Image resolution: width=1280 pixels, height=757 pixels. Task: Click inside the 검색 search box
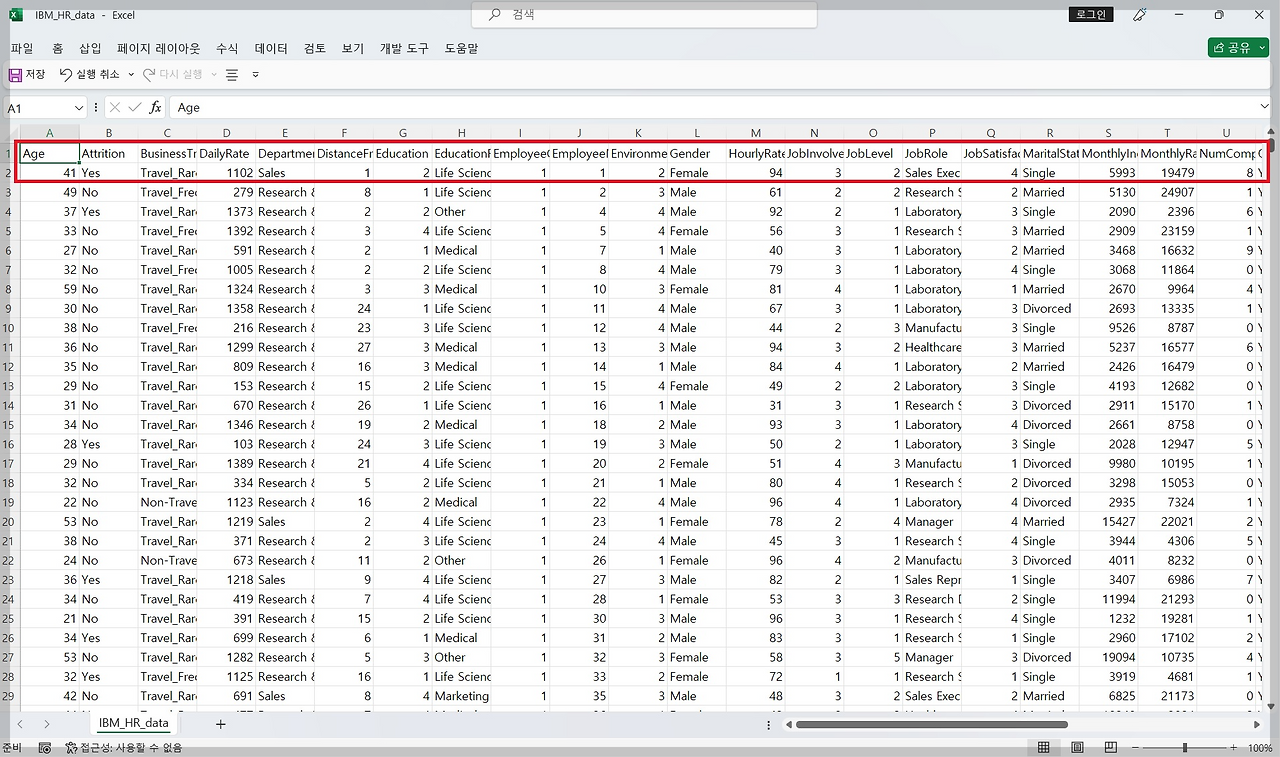click(x=644, y=15)
